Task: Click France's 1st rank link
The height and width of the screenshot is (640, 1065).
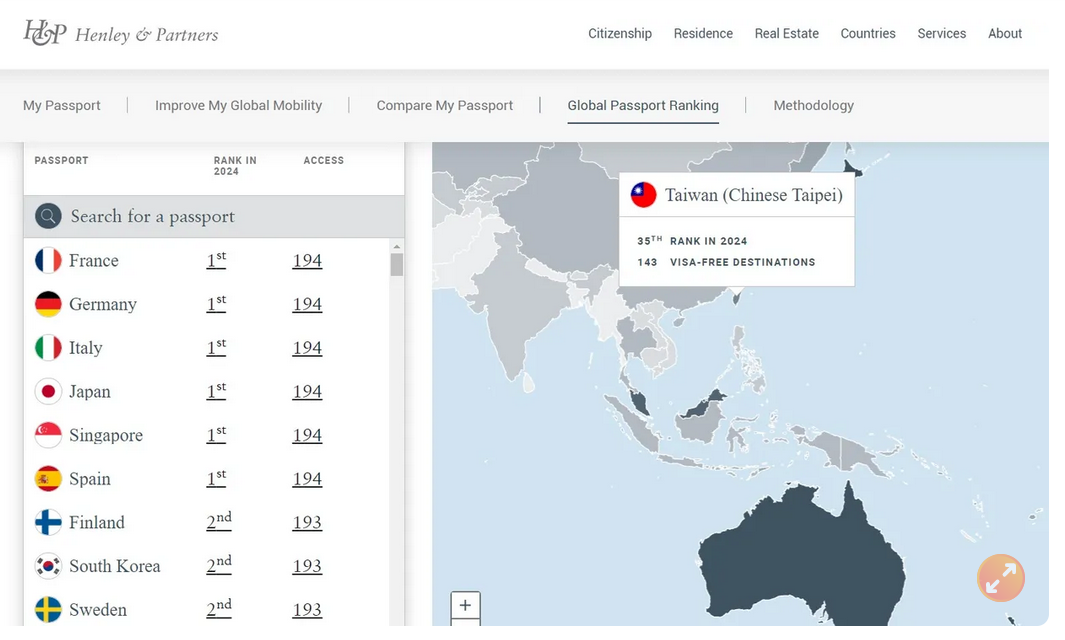Action: 216,260
